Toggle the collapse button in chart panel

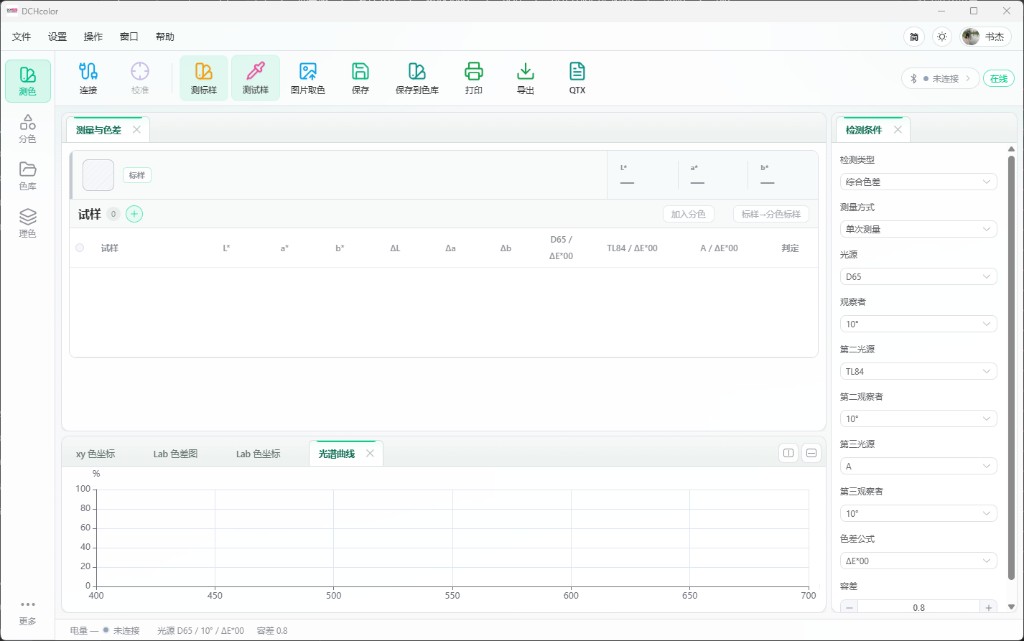[x=811, y=453]
